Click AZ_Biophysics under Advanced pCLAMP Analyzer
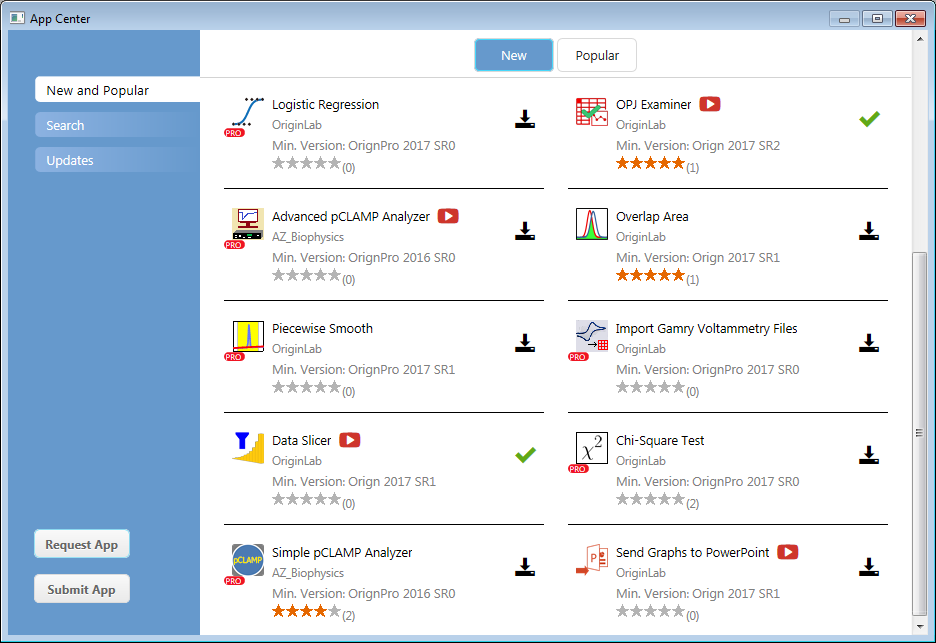 308,237
